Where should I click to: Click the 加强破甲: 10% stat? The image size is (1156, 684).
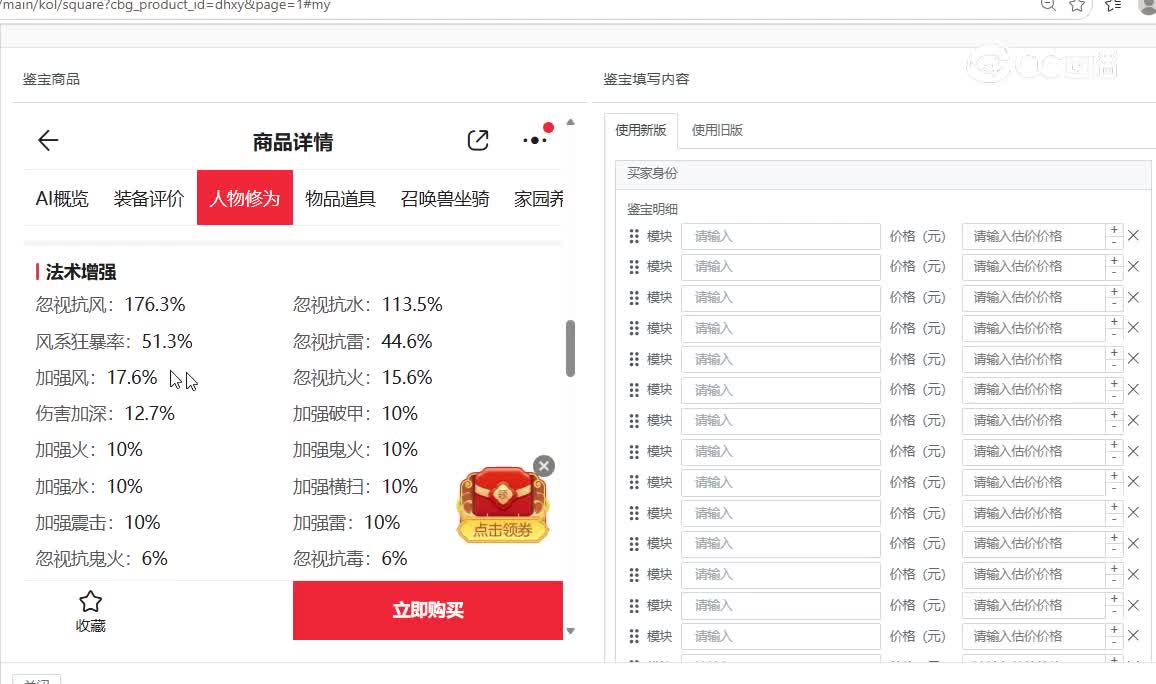point(355,413)
